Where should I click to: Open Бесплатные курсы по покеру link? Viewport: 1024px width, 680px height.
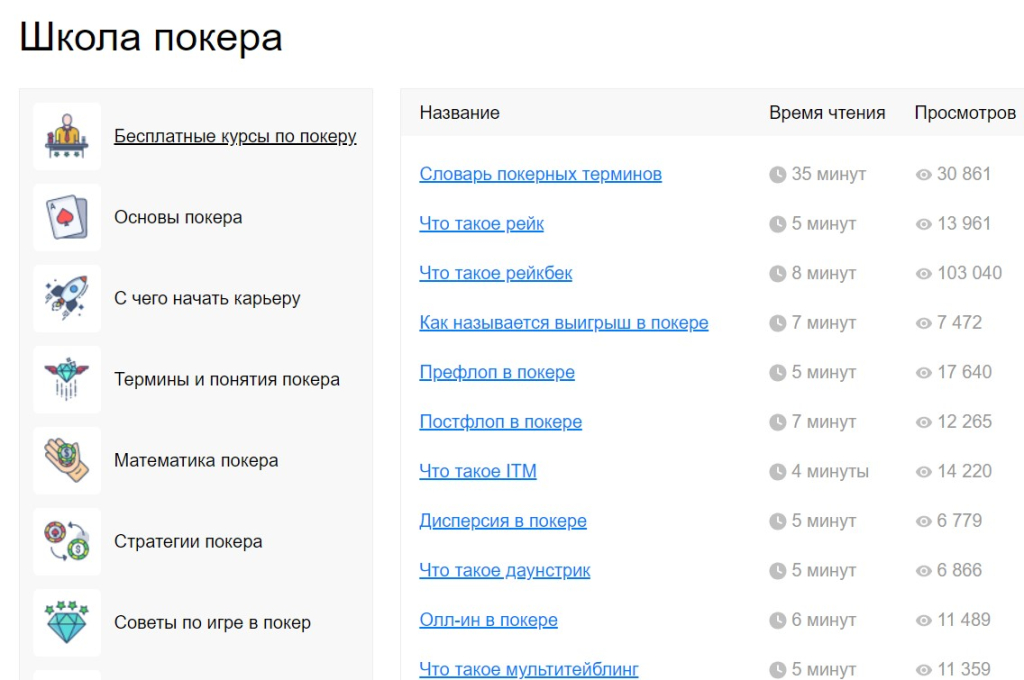(235, 136)
